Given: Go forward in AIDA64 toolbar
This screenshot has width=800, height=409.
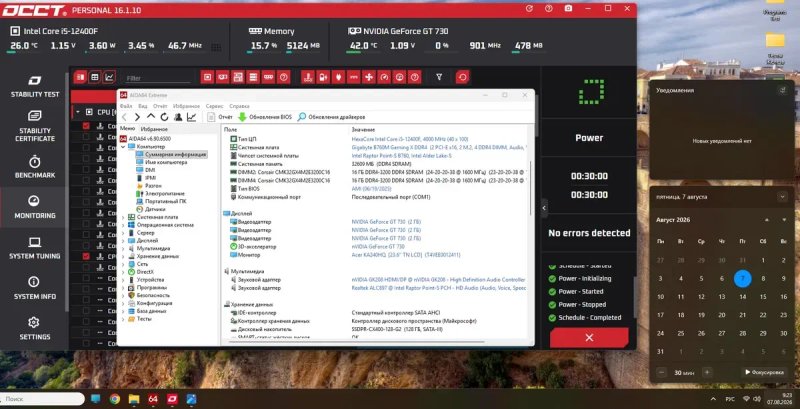Looking at the screenshot, I should pyautogui.click(x=137, y=117).
